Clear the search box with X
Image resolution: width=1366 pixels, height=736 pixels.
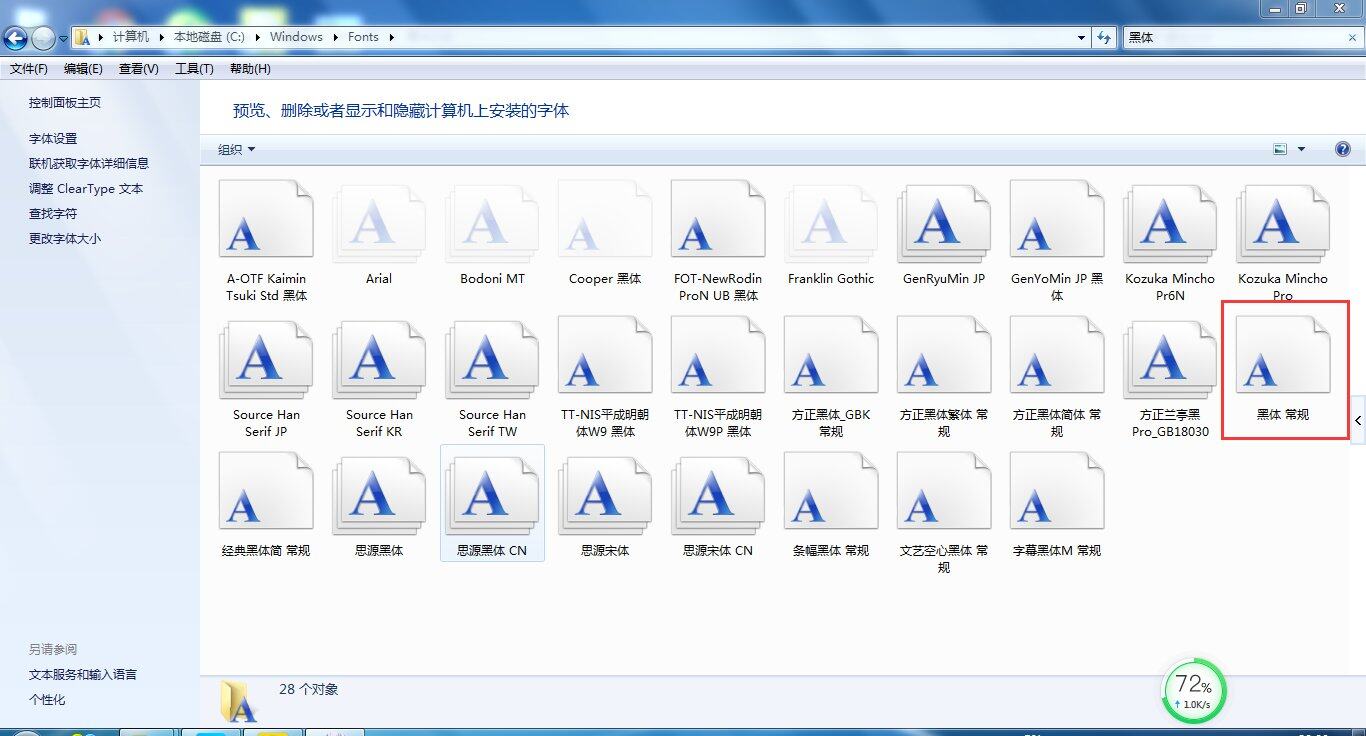pyautogui.click(x=1352, y=37)
